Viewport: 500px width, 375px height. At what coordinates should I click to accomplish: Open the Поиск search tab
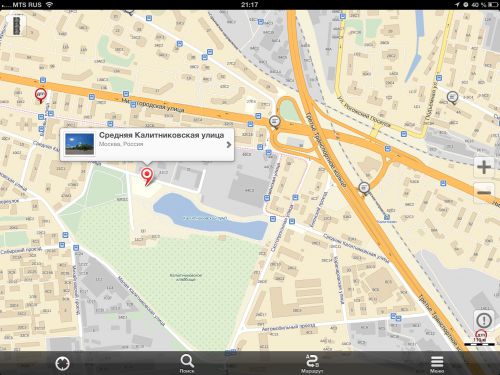coord(187,364)
